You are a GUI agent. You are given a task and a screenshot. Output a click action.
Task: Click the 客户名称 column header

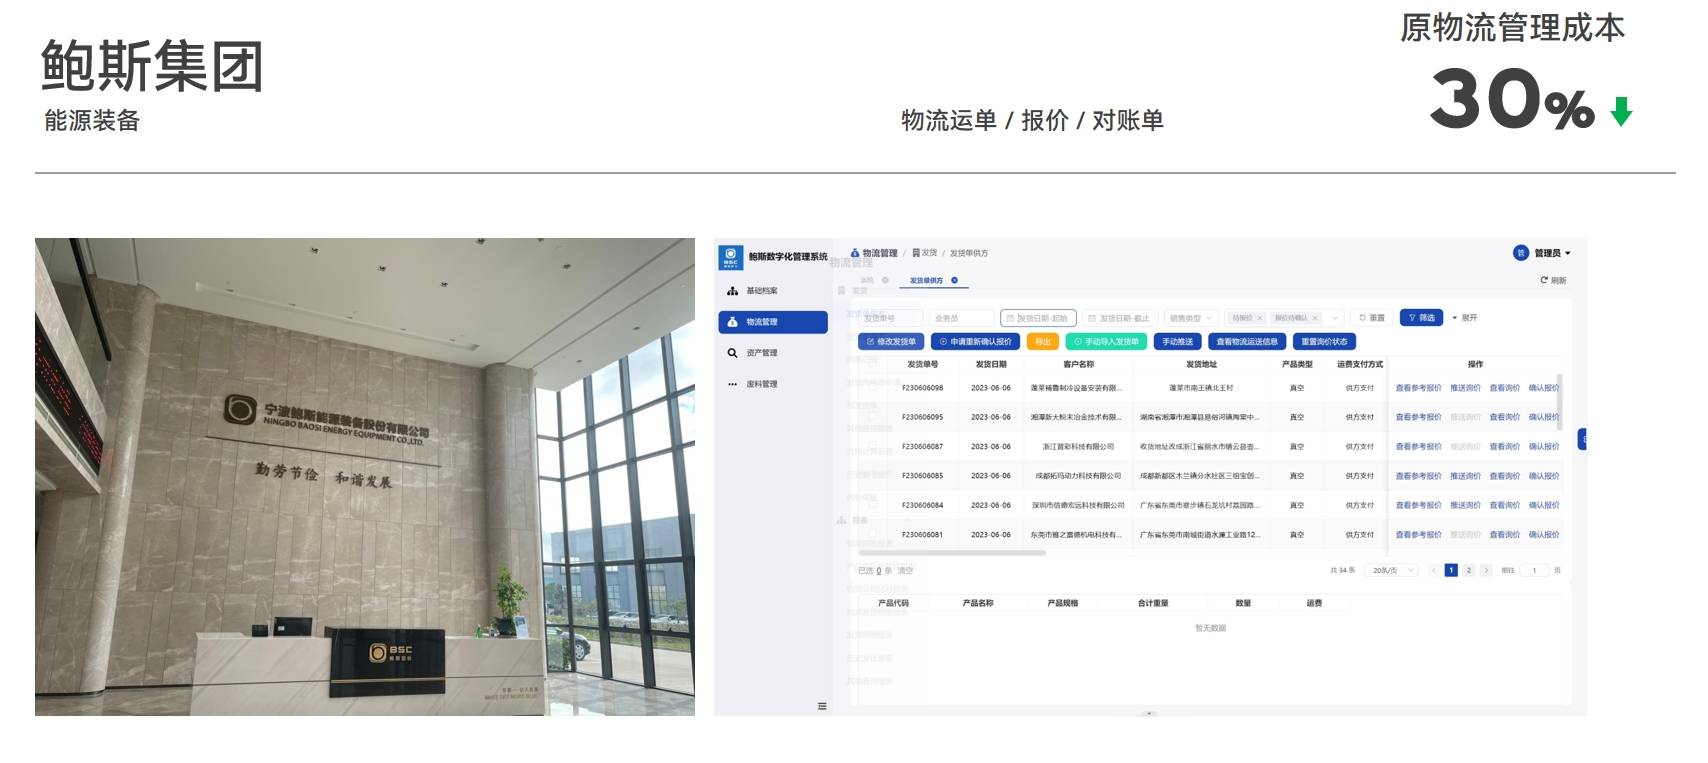[1078, 364]
